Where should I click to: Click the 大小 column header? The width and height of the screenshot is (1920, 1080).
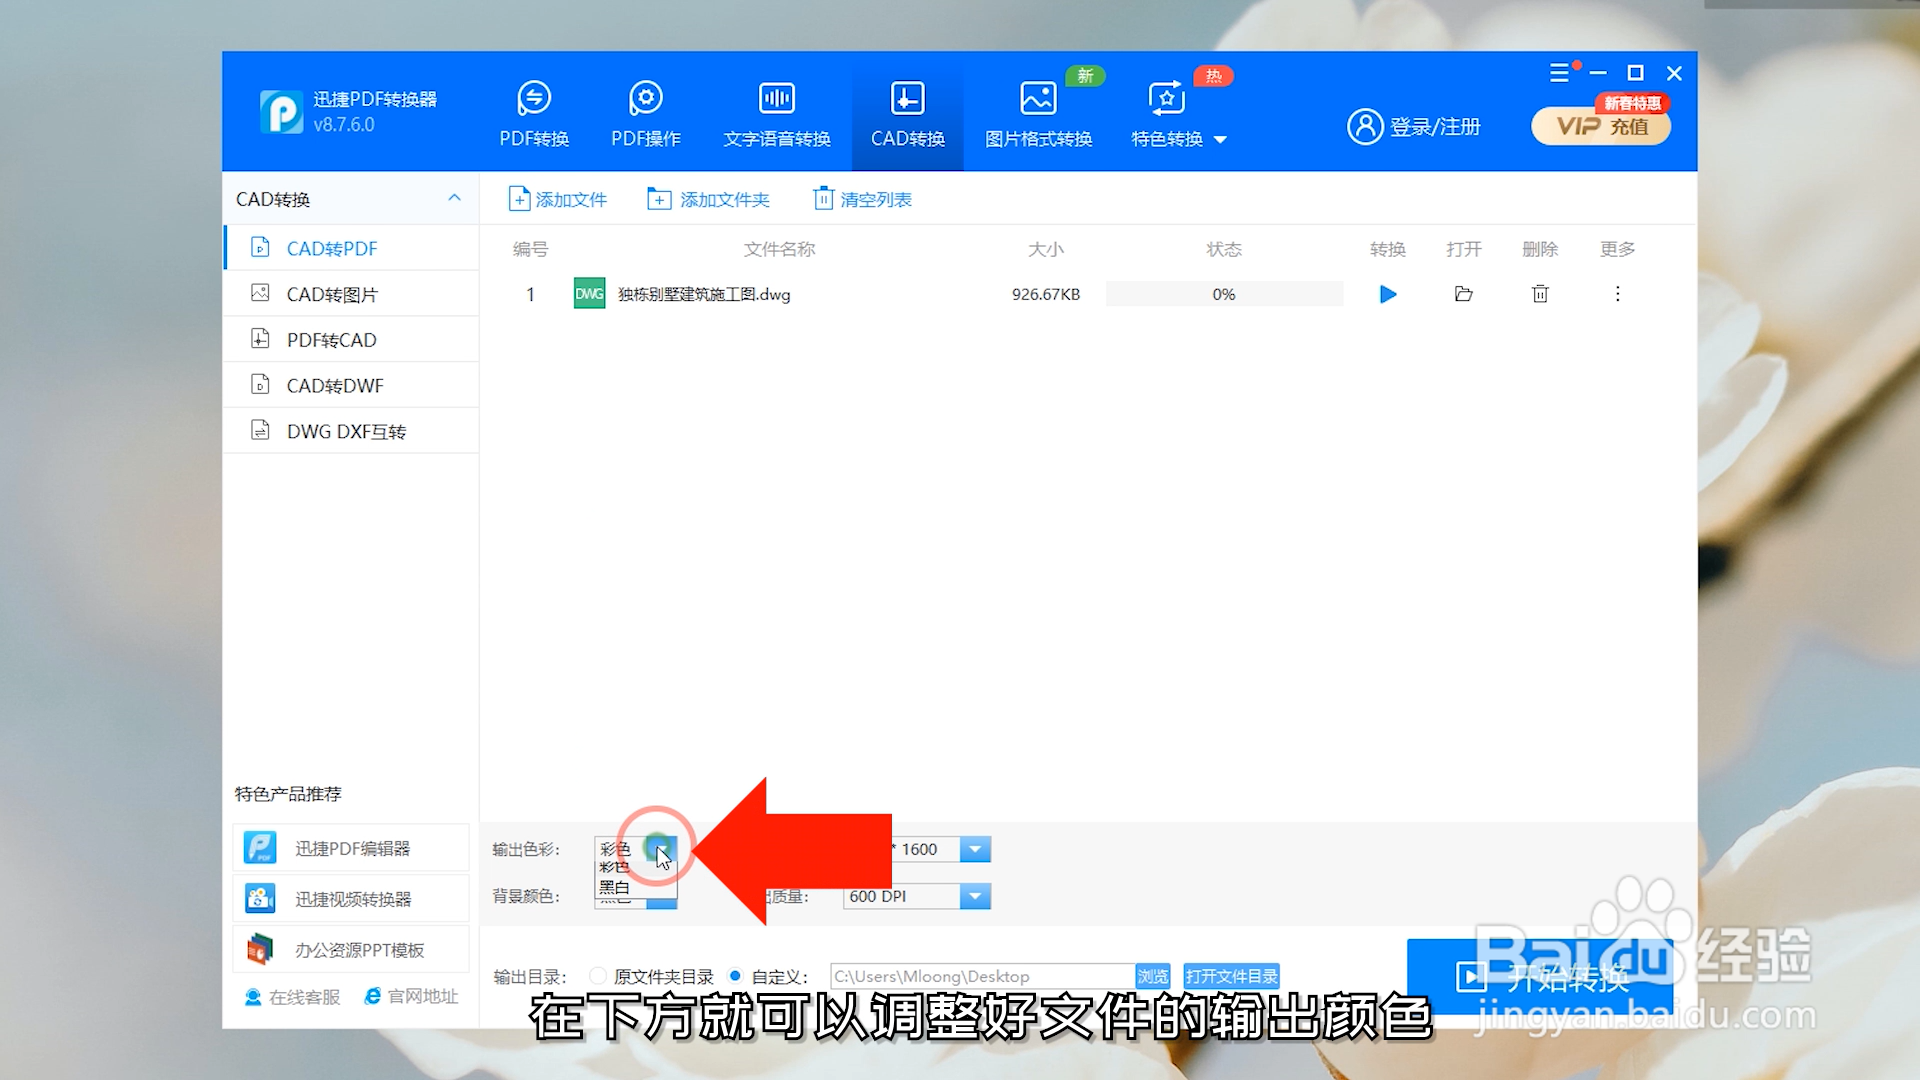pos(1046,249)
